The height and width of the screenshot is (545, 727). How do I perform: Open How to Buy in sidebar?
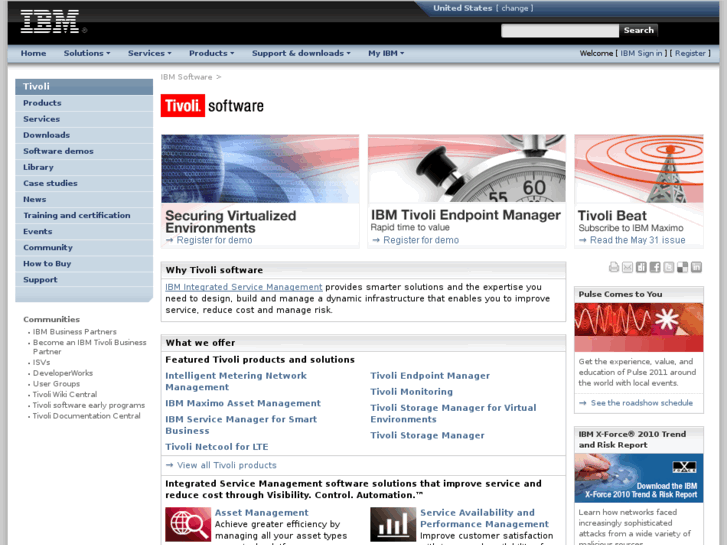tap(84, 264)
